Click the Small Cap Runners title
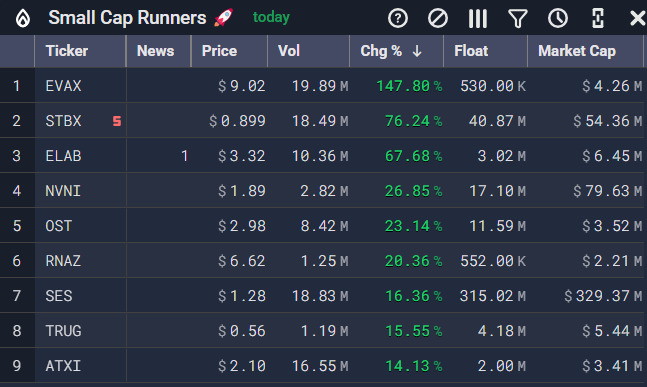 tap(127, 18)
